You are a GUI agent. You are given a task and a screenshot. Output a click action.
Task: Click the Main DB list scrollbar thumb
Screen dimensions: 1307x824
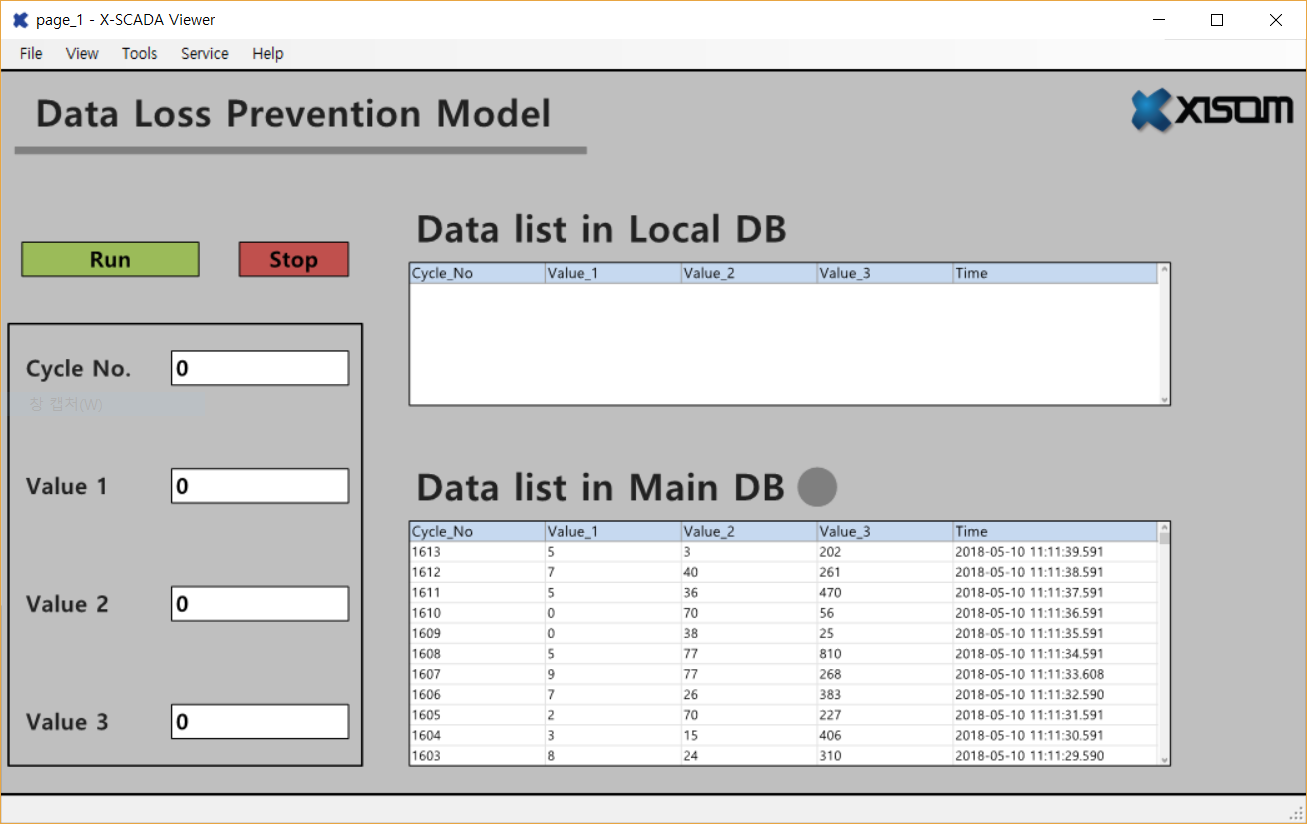[1164, 538]
